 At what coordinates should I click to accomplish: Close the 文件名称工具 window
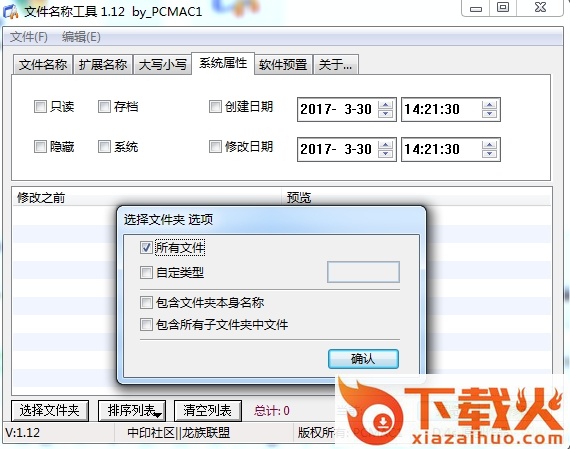541,8
